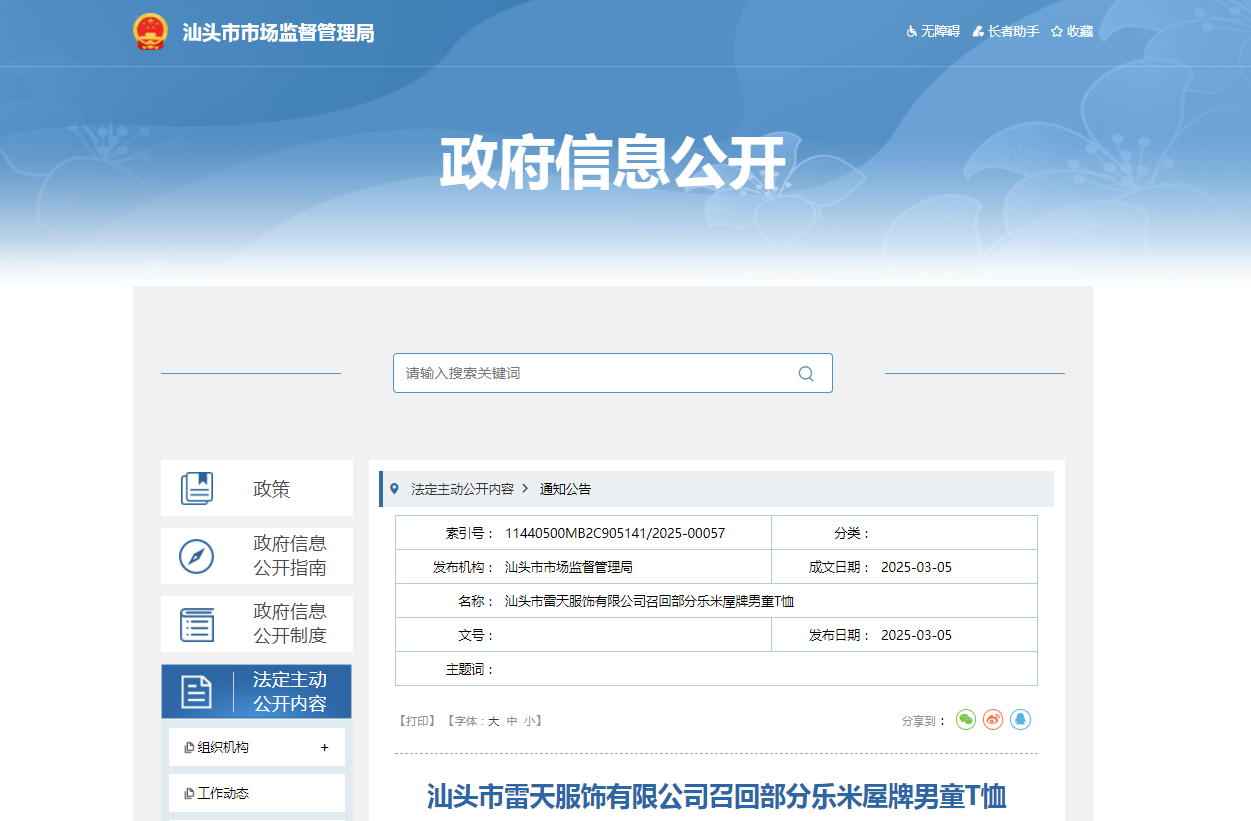This screenshot has height=821, width=1251.
Task: Expand 组织机构 with the plus sign
Action: pyautogui.click(x=324, y=748)
